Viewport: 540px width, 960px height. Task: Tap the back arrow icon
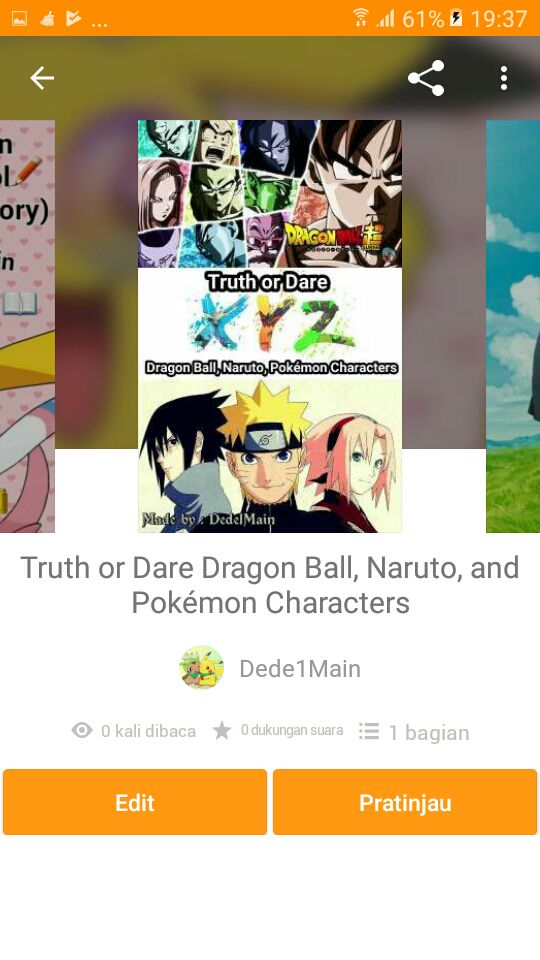42,78
